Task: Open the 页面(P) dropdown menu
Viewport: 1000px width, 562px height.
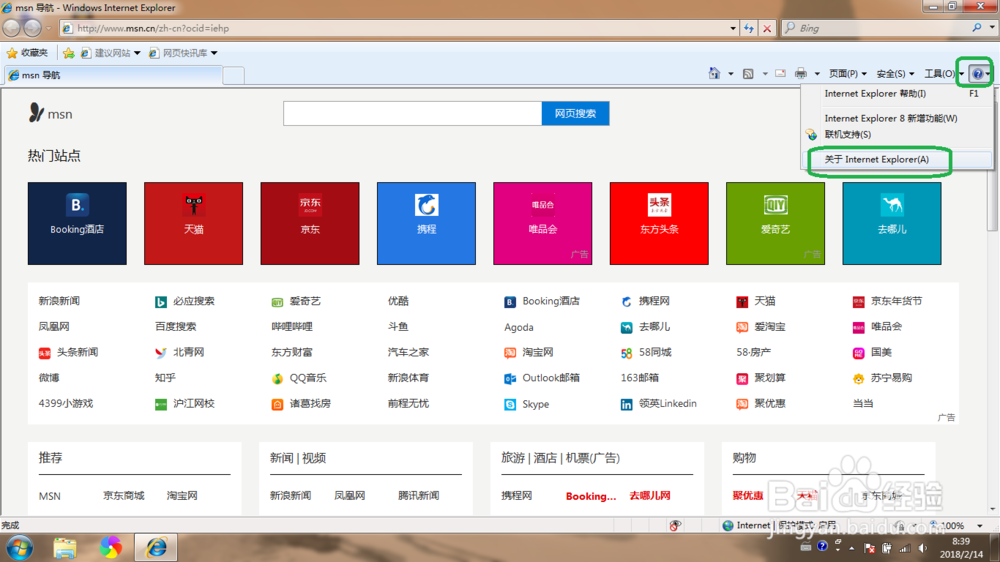Action: coord(848,74)
